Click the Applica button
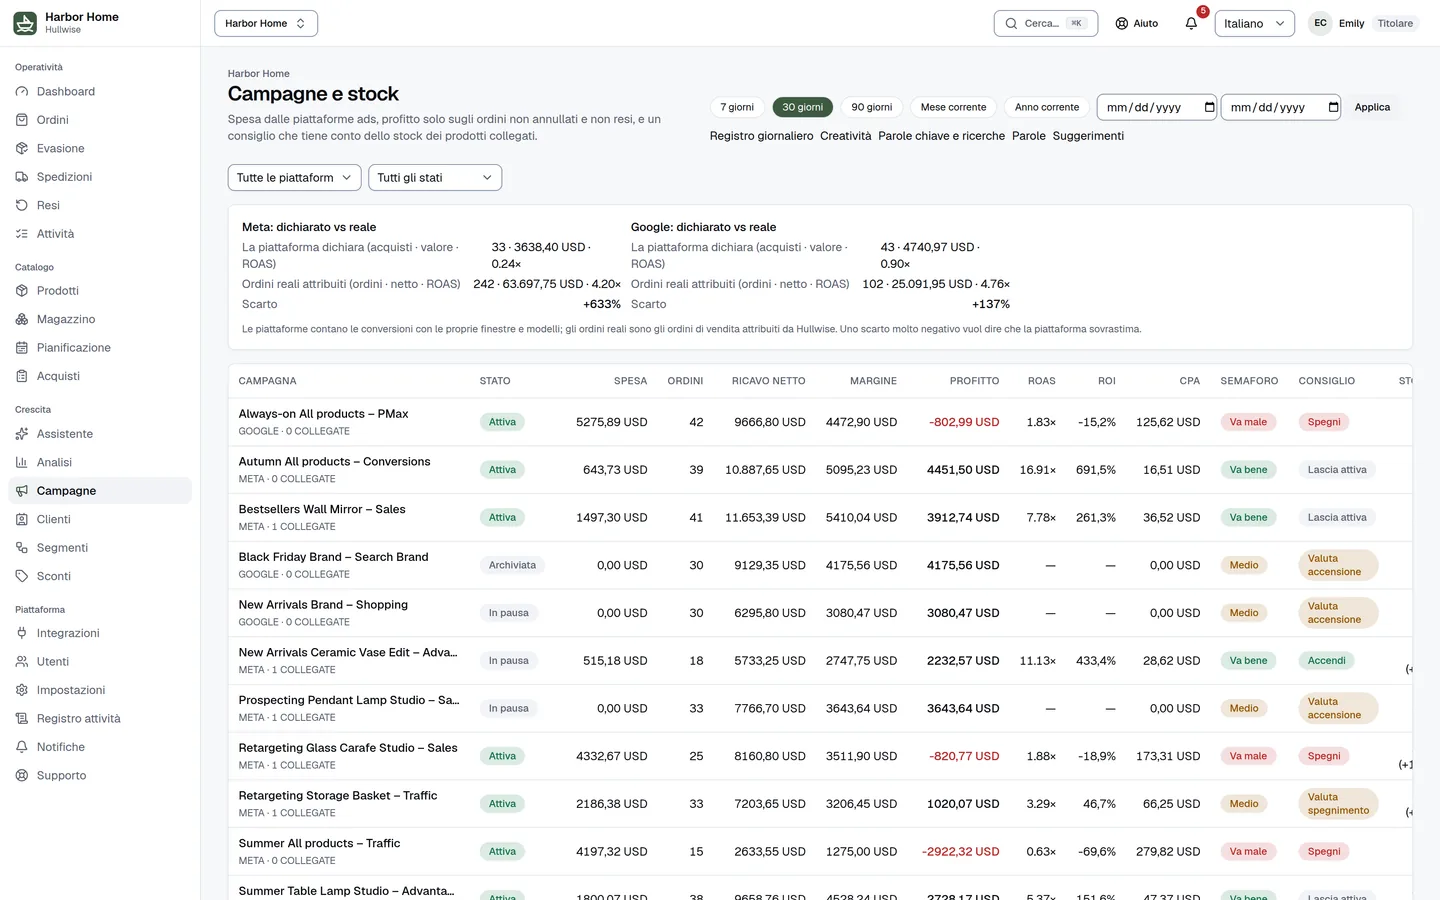 1372,107
